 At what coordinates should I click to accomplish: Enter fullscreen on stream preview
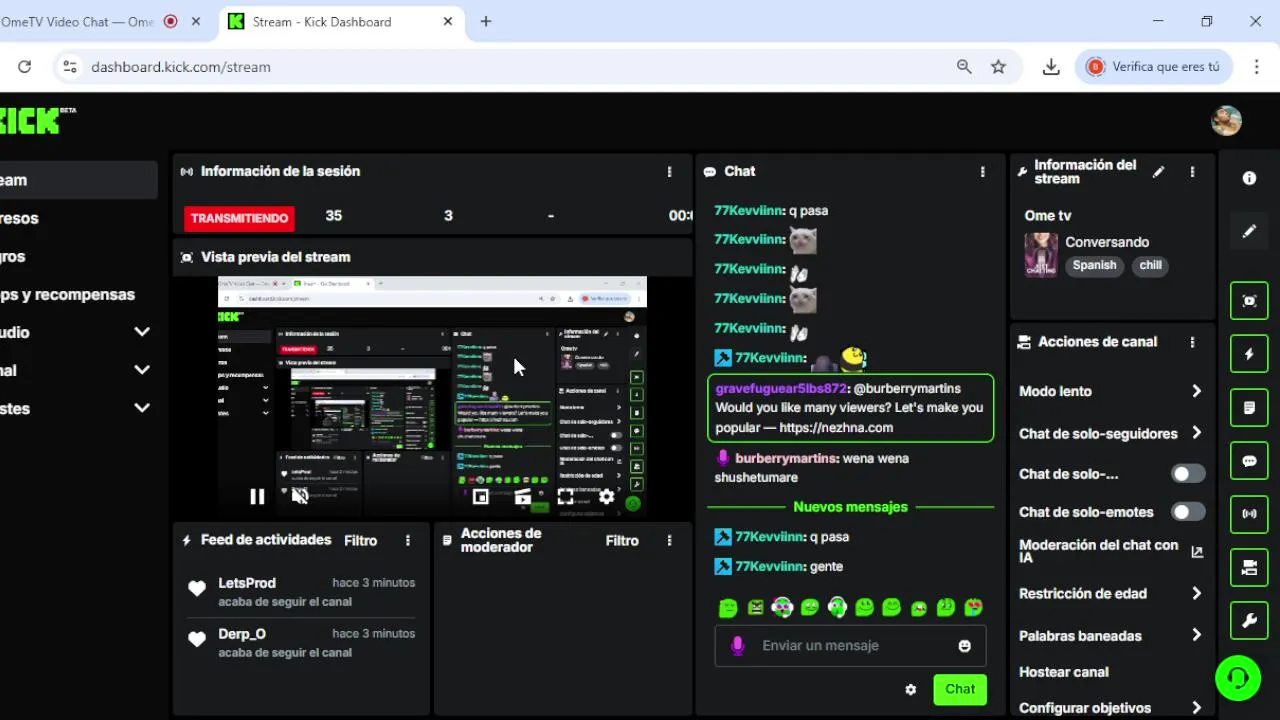pos(565,497)
